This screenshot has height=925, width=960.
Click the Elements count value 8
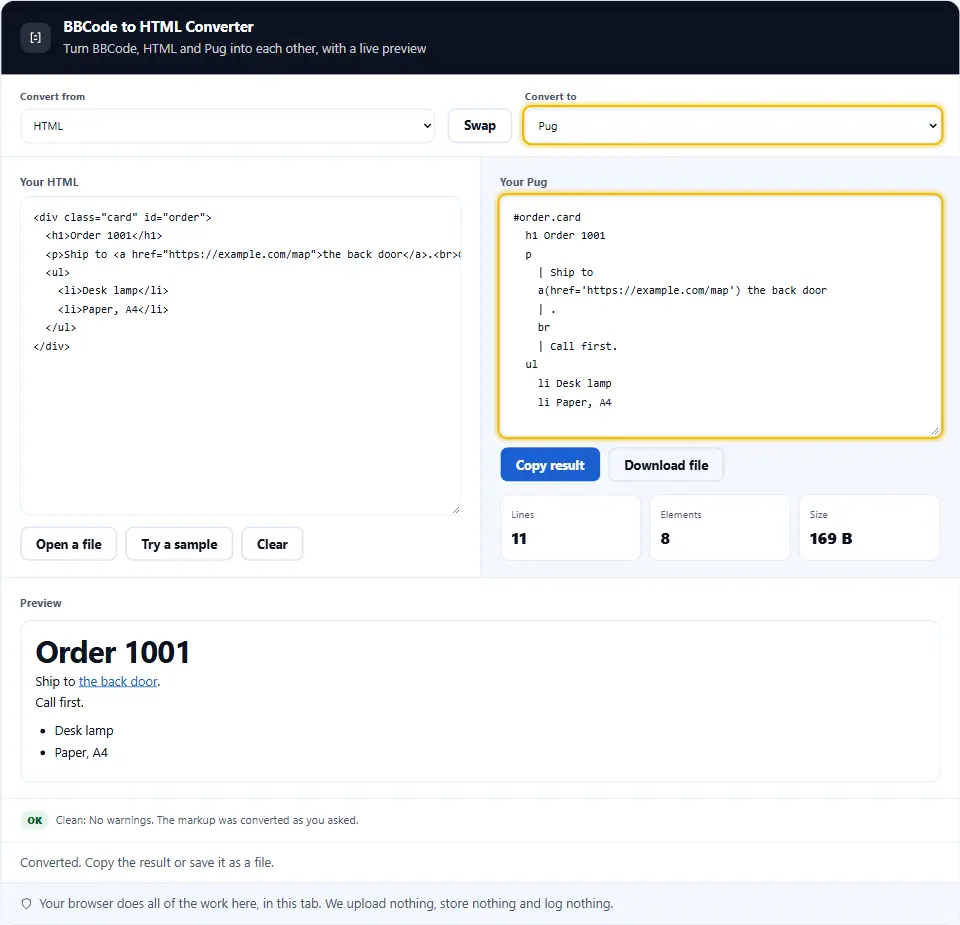point(665,539)
